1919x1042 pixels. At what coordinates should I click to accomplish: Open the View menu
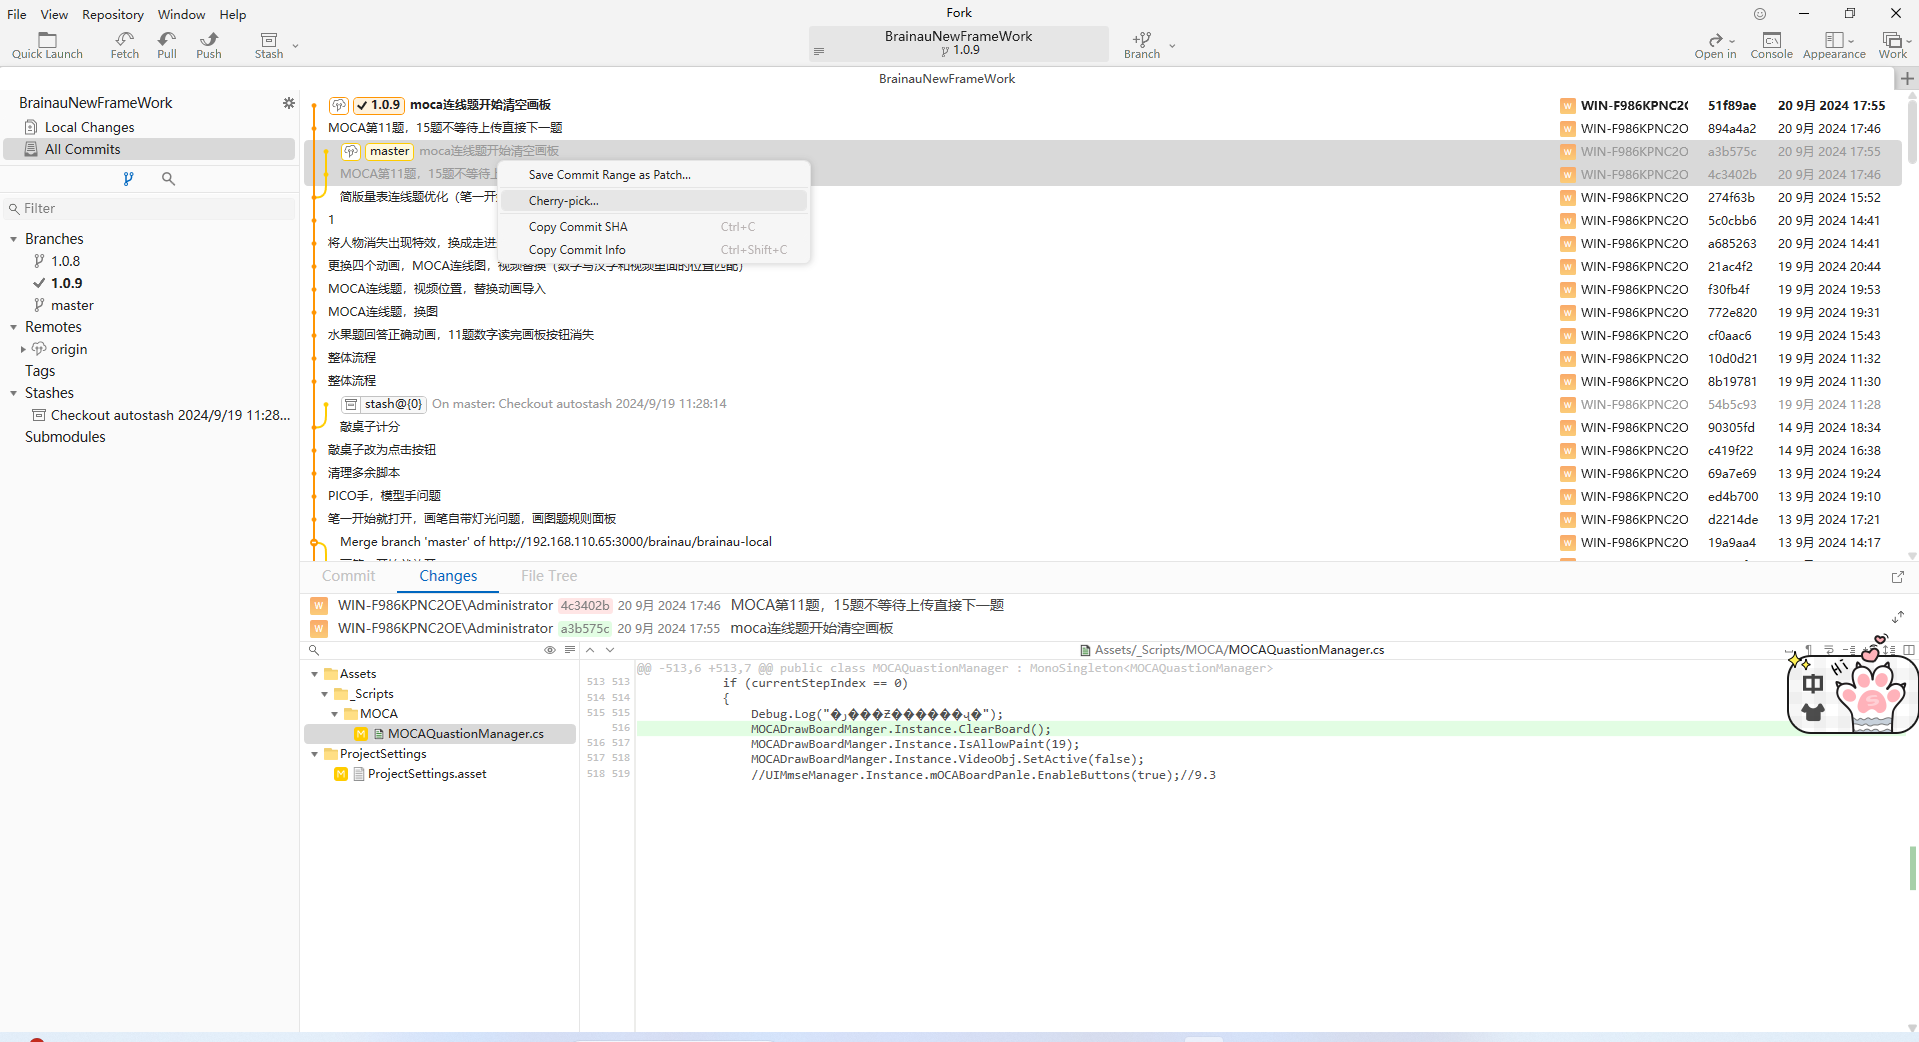(x=54, y=14)
